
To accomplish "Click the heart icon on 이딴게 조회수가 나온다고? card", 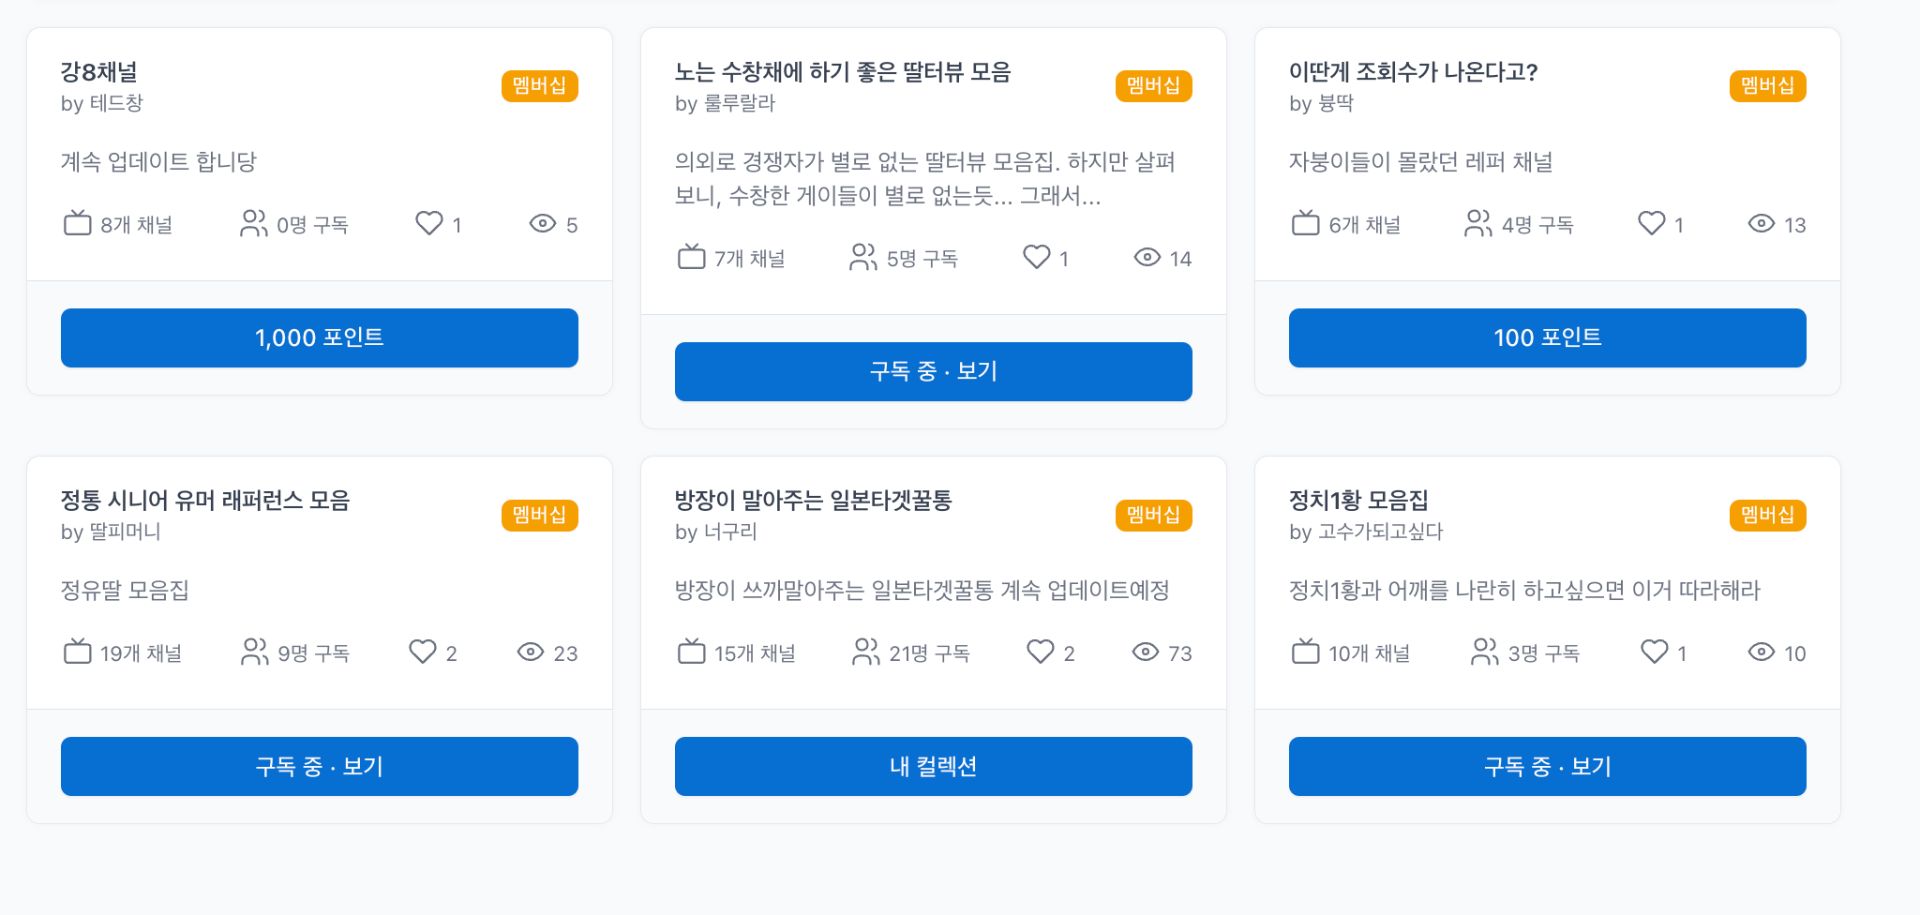I will (x=1652, y=223).
